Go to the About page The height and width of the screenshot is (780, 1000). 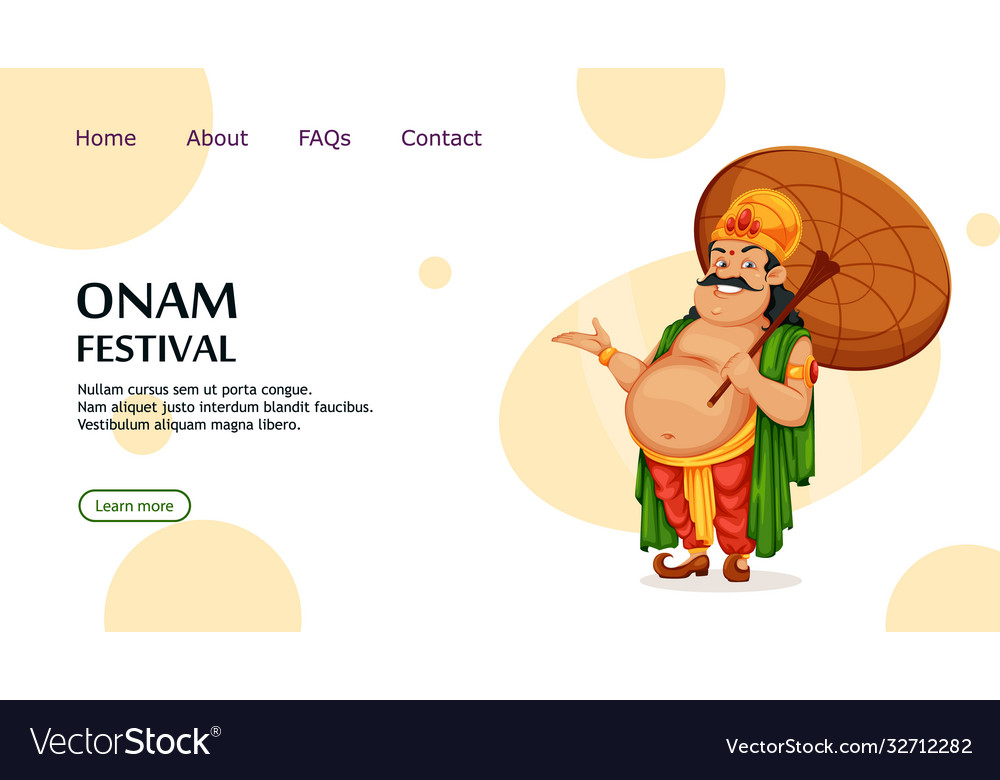coord(217,138)
